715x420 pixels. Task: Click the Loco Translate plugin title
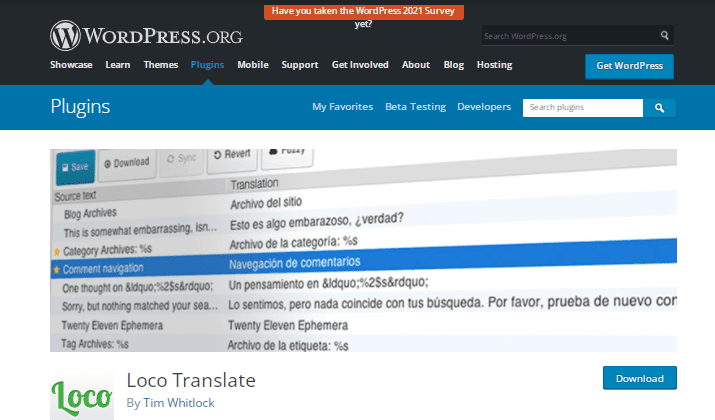191,380
